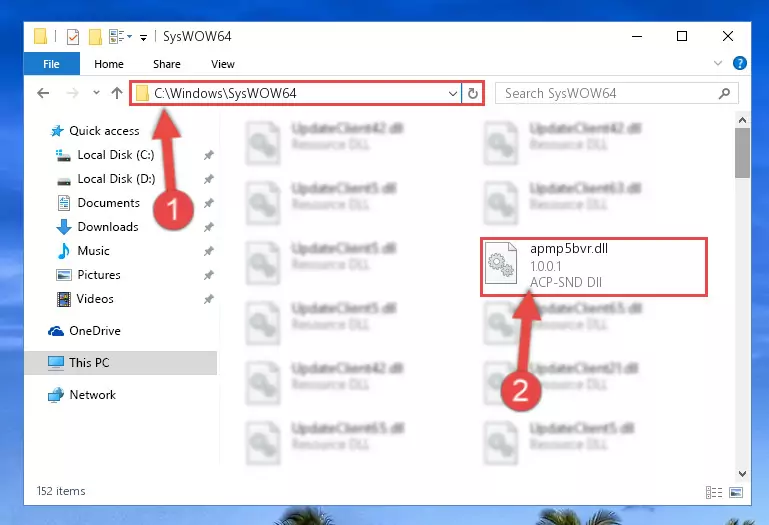Select This PC in navigation pane
This screenshot has width=769, height=525.
[121, 363]
